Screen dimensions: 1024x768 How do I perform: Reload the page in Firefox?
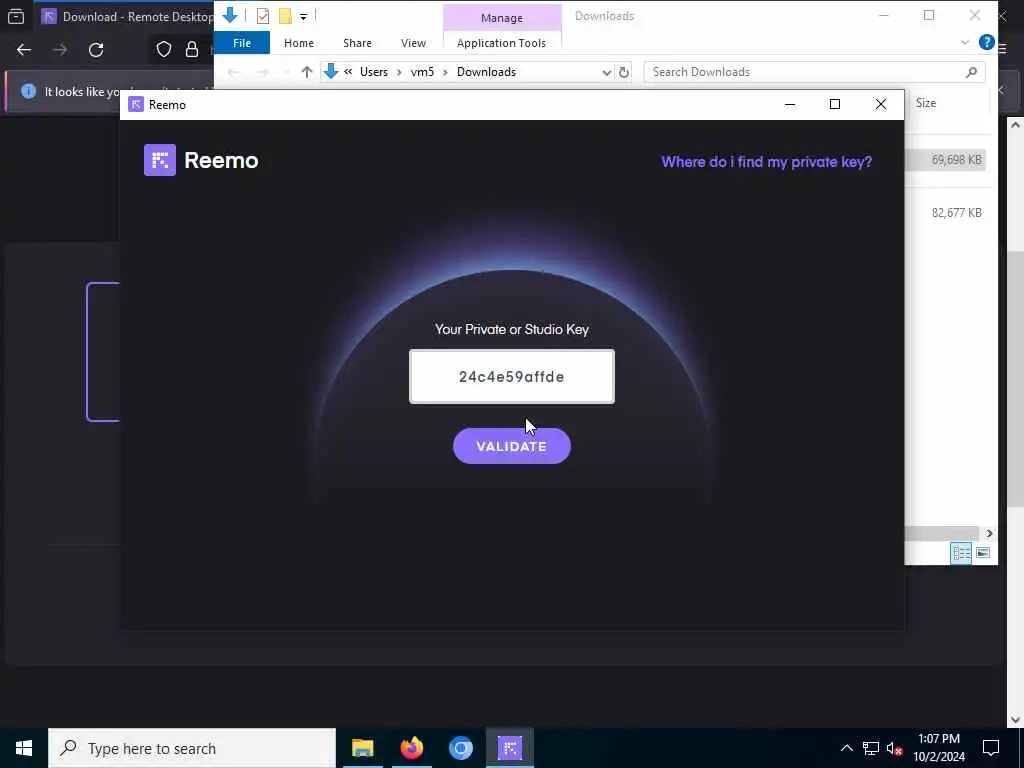coord(96,50)
